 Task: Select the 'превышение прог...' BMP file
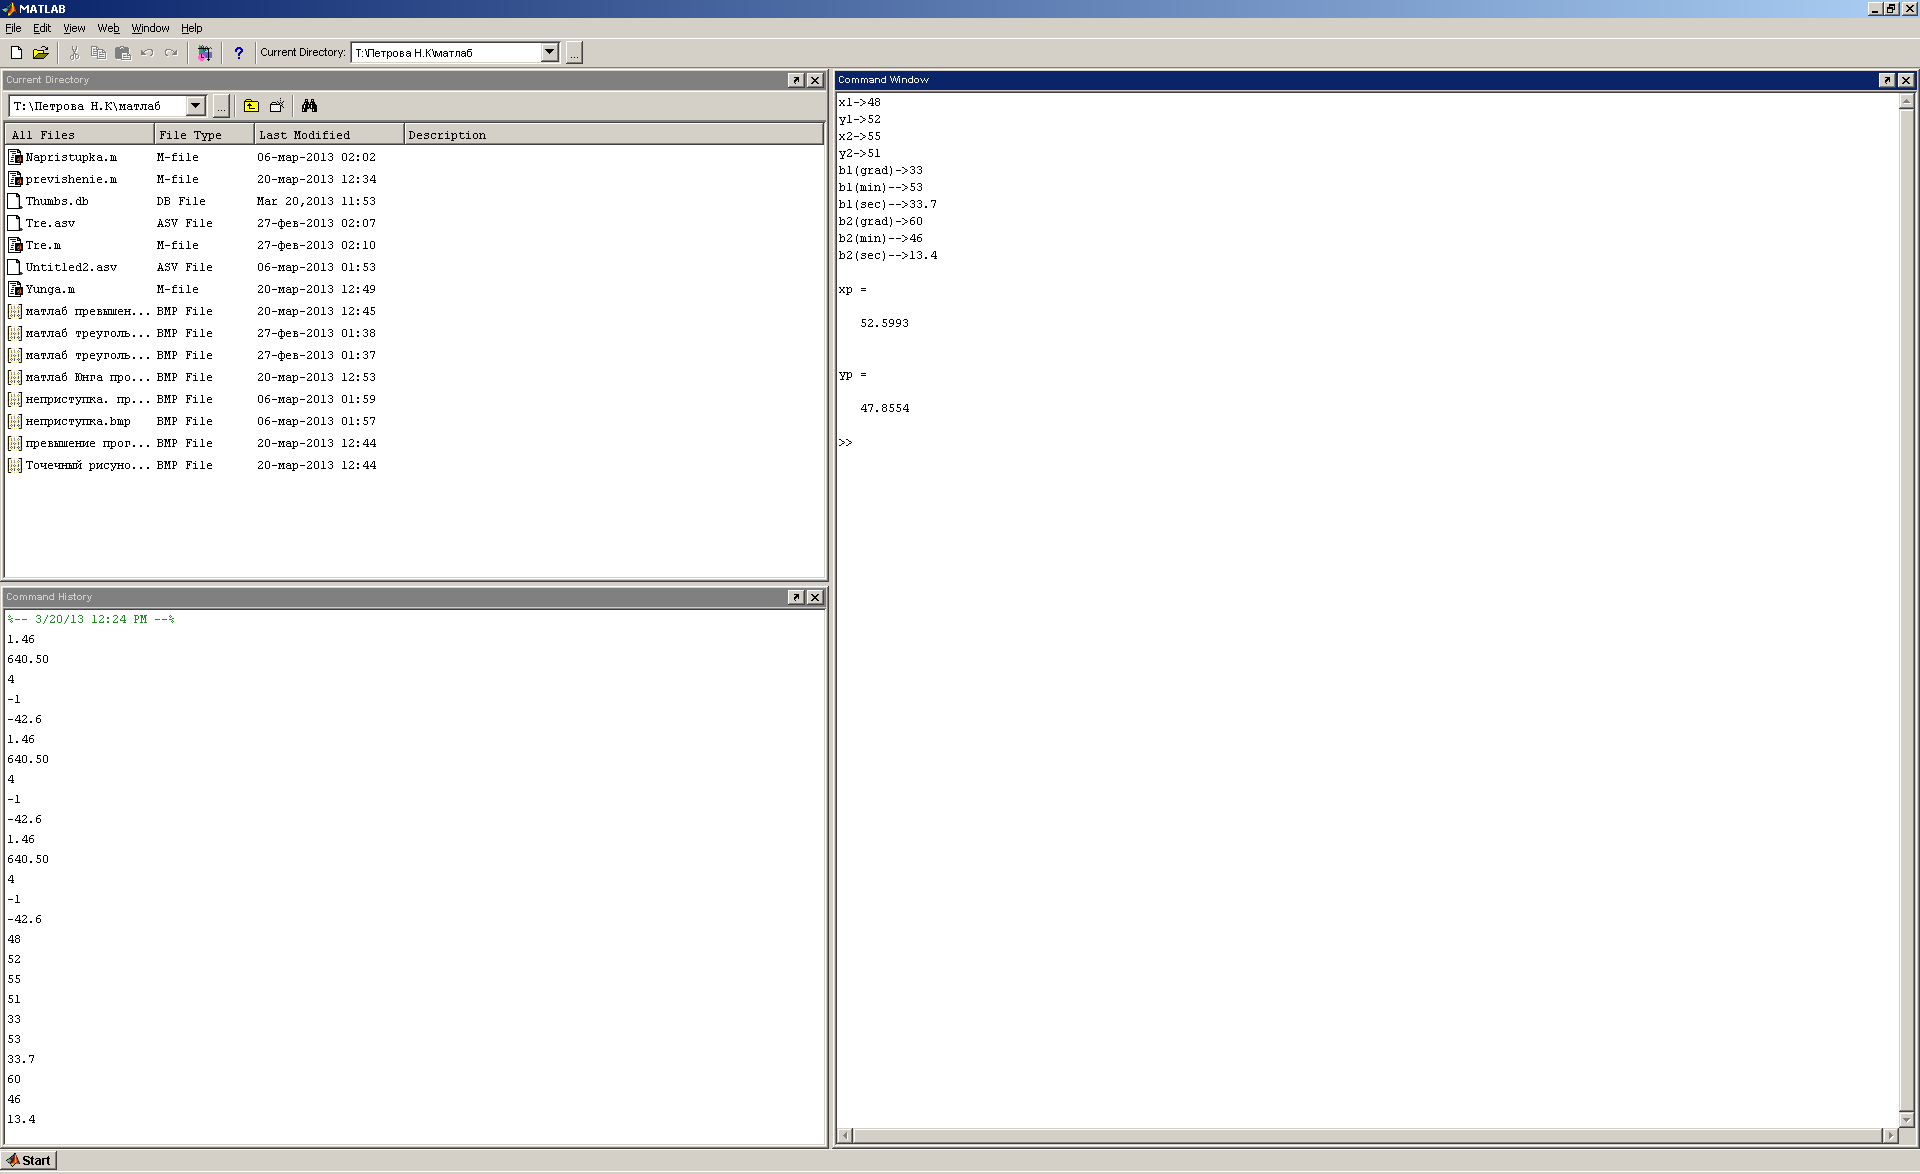point(88,443)
